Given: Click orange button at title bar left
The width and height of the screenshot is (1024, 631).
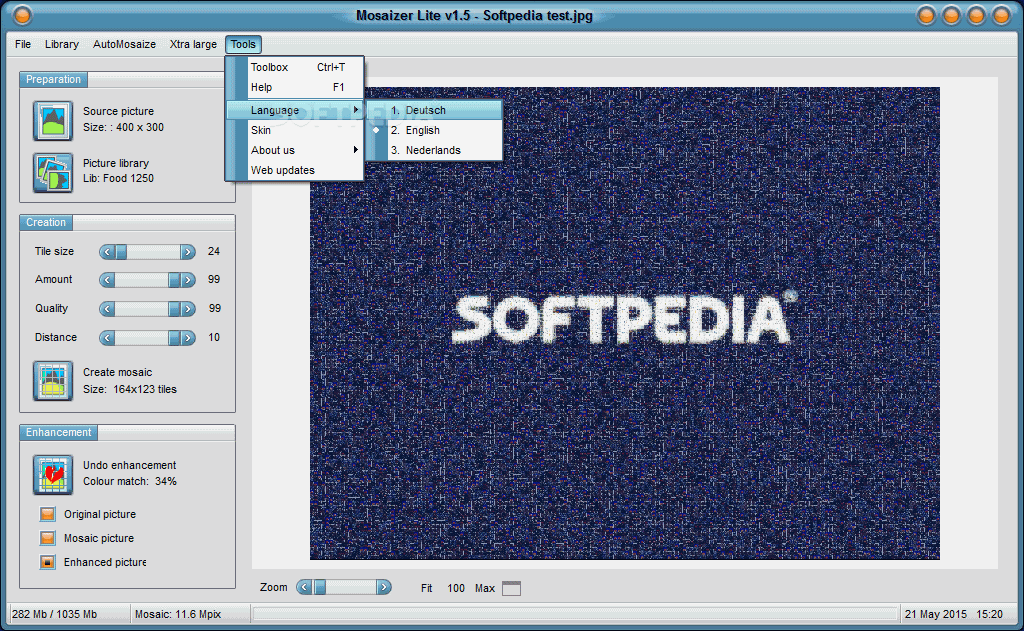Looking at the screenshot, I should coord(22,14).
